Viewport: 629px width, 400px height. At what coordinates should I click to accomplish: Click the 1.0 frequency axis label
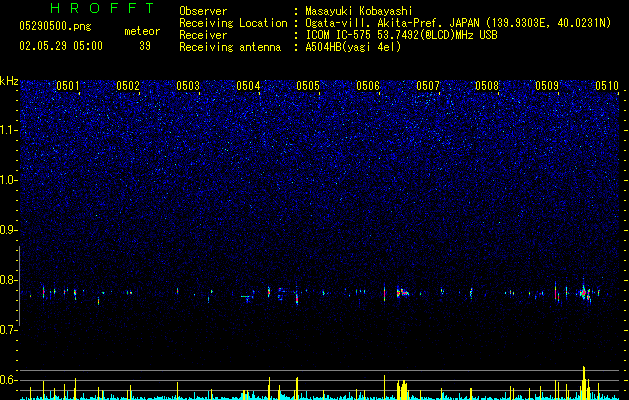coord(8,180)
